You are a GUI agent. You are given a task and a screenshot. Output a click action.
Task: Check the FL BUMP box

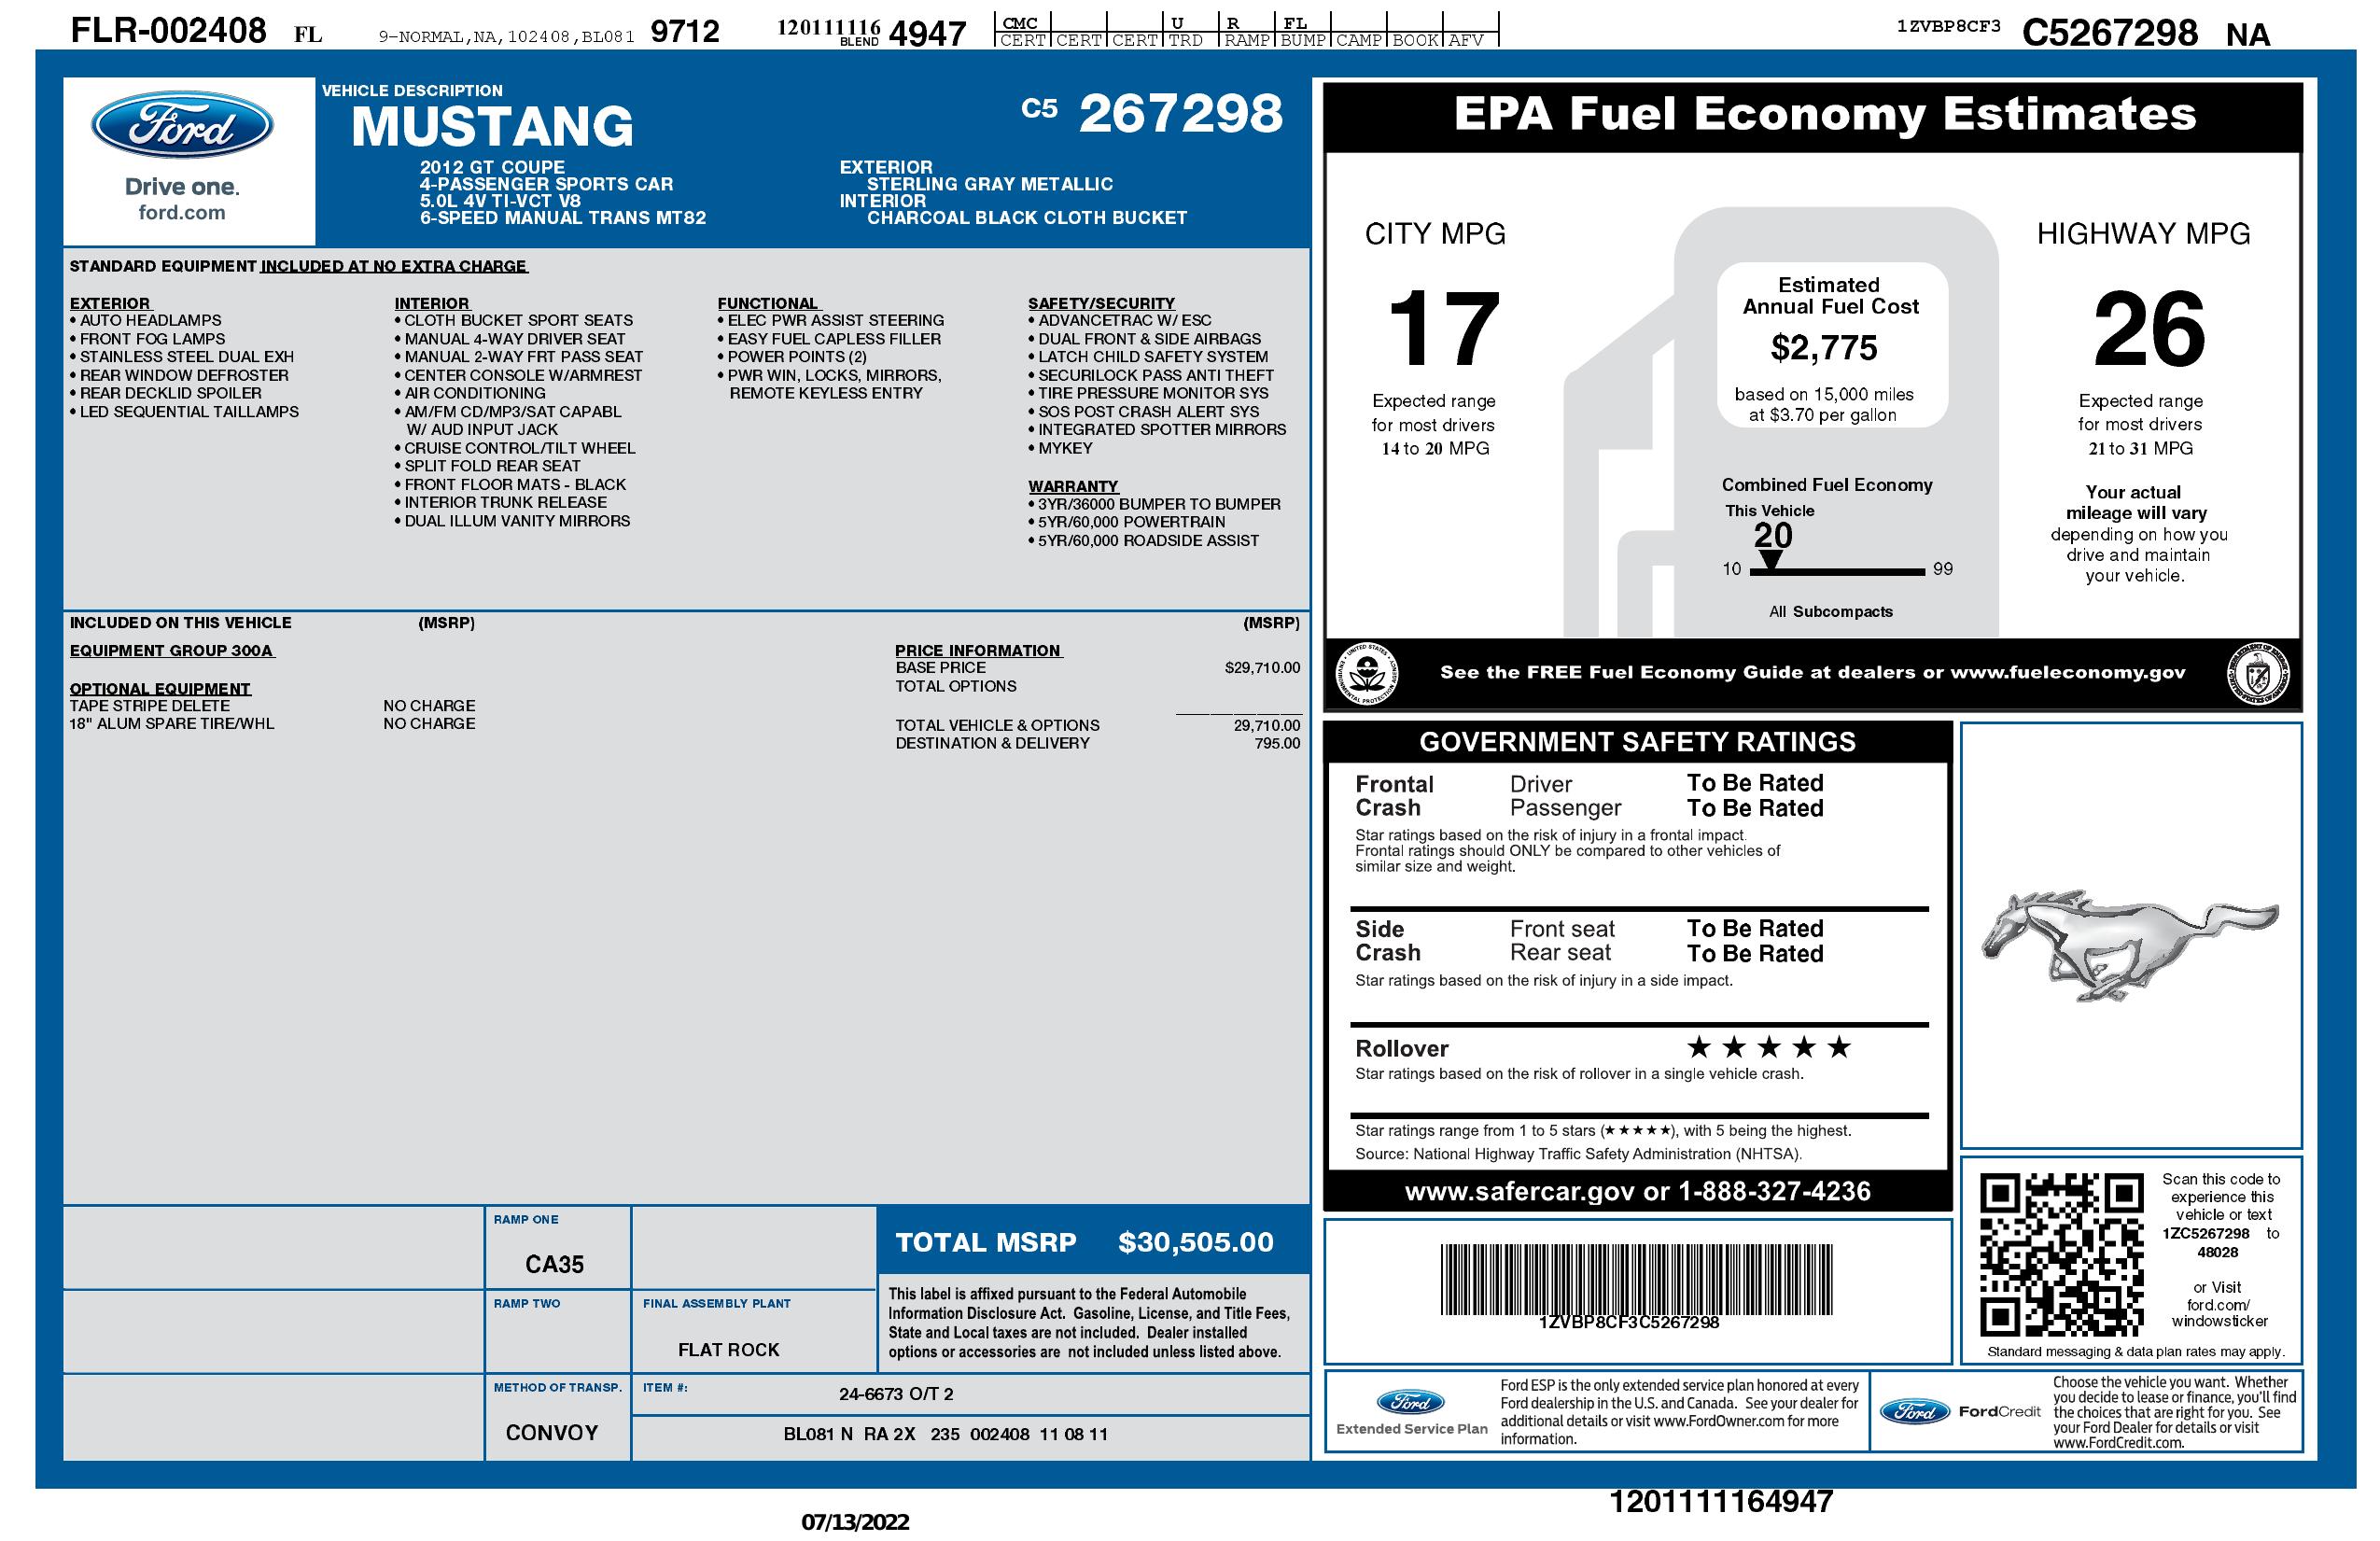(x=1302, y=22)
